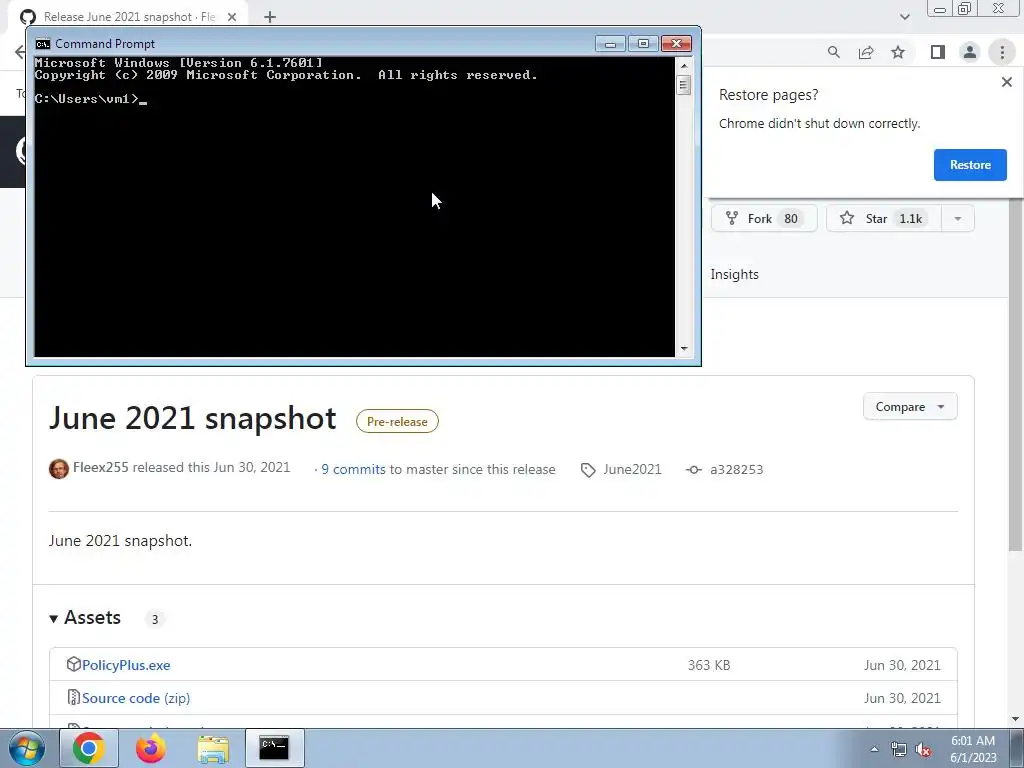
Task: Click the fork count 80
Action: [791, 219]
